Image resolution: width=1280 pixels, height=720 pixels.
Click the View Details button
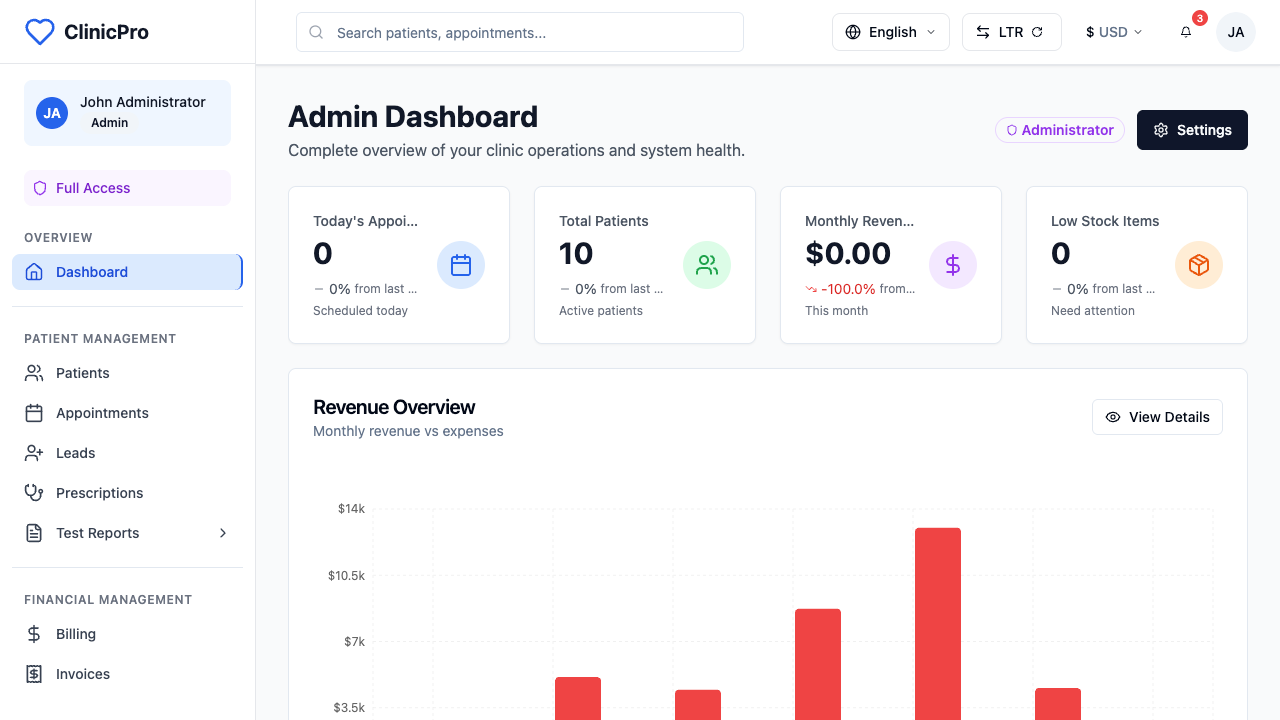pos(1157,417)
